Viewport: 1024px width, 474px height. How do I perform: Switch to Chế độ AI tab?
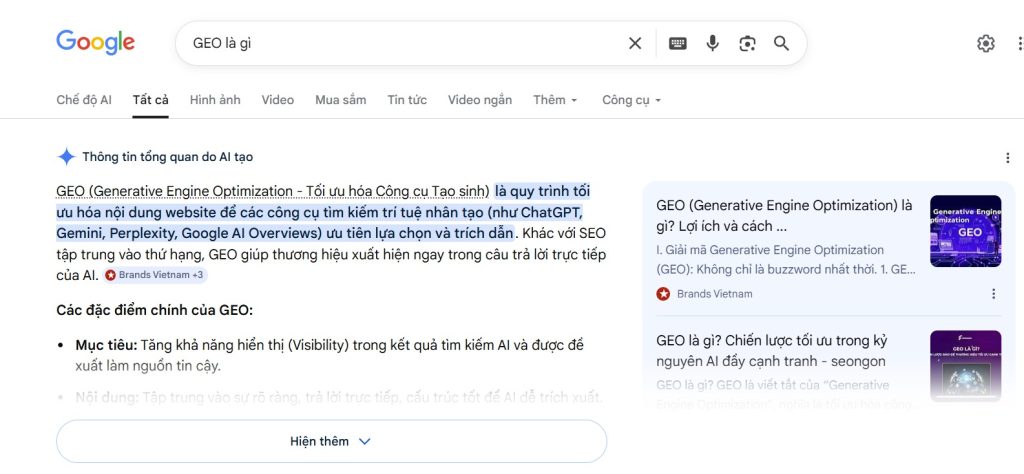coord(84,100)
